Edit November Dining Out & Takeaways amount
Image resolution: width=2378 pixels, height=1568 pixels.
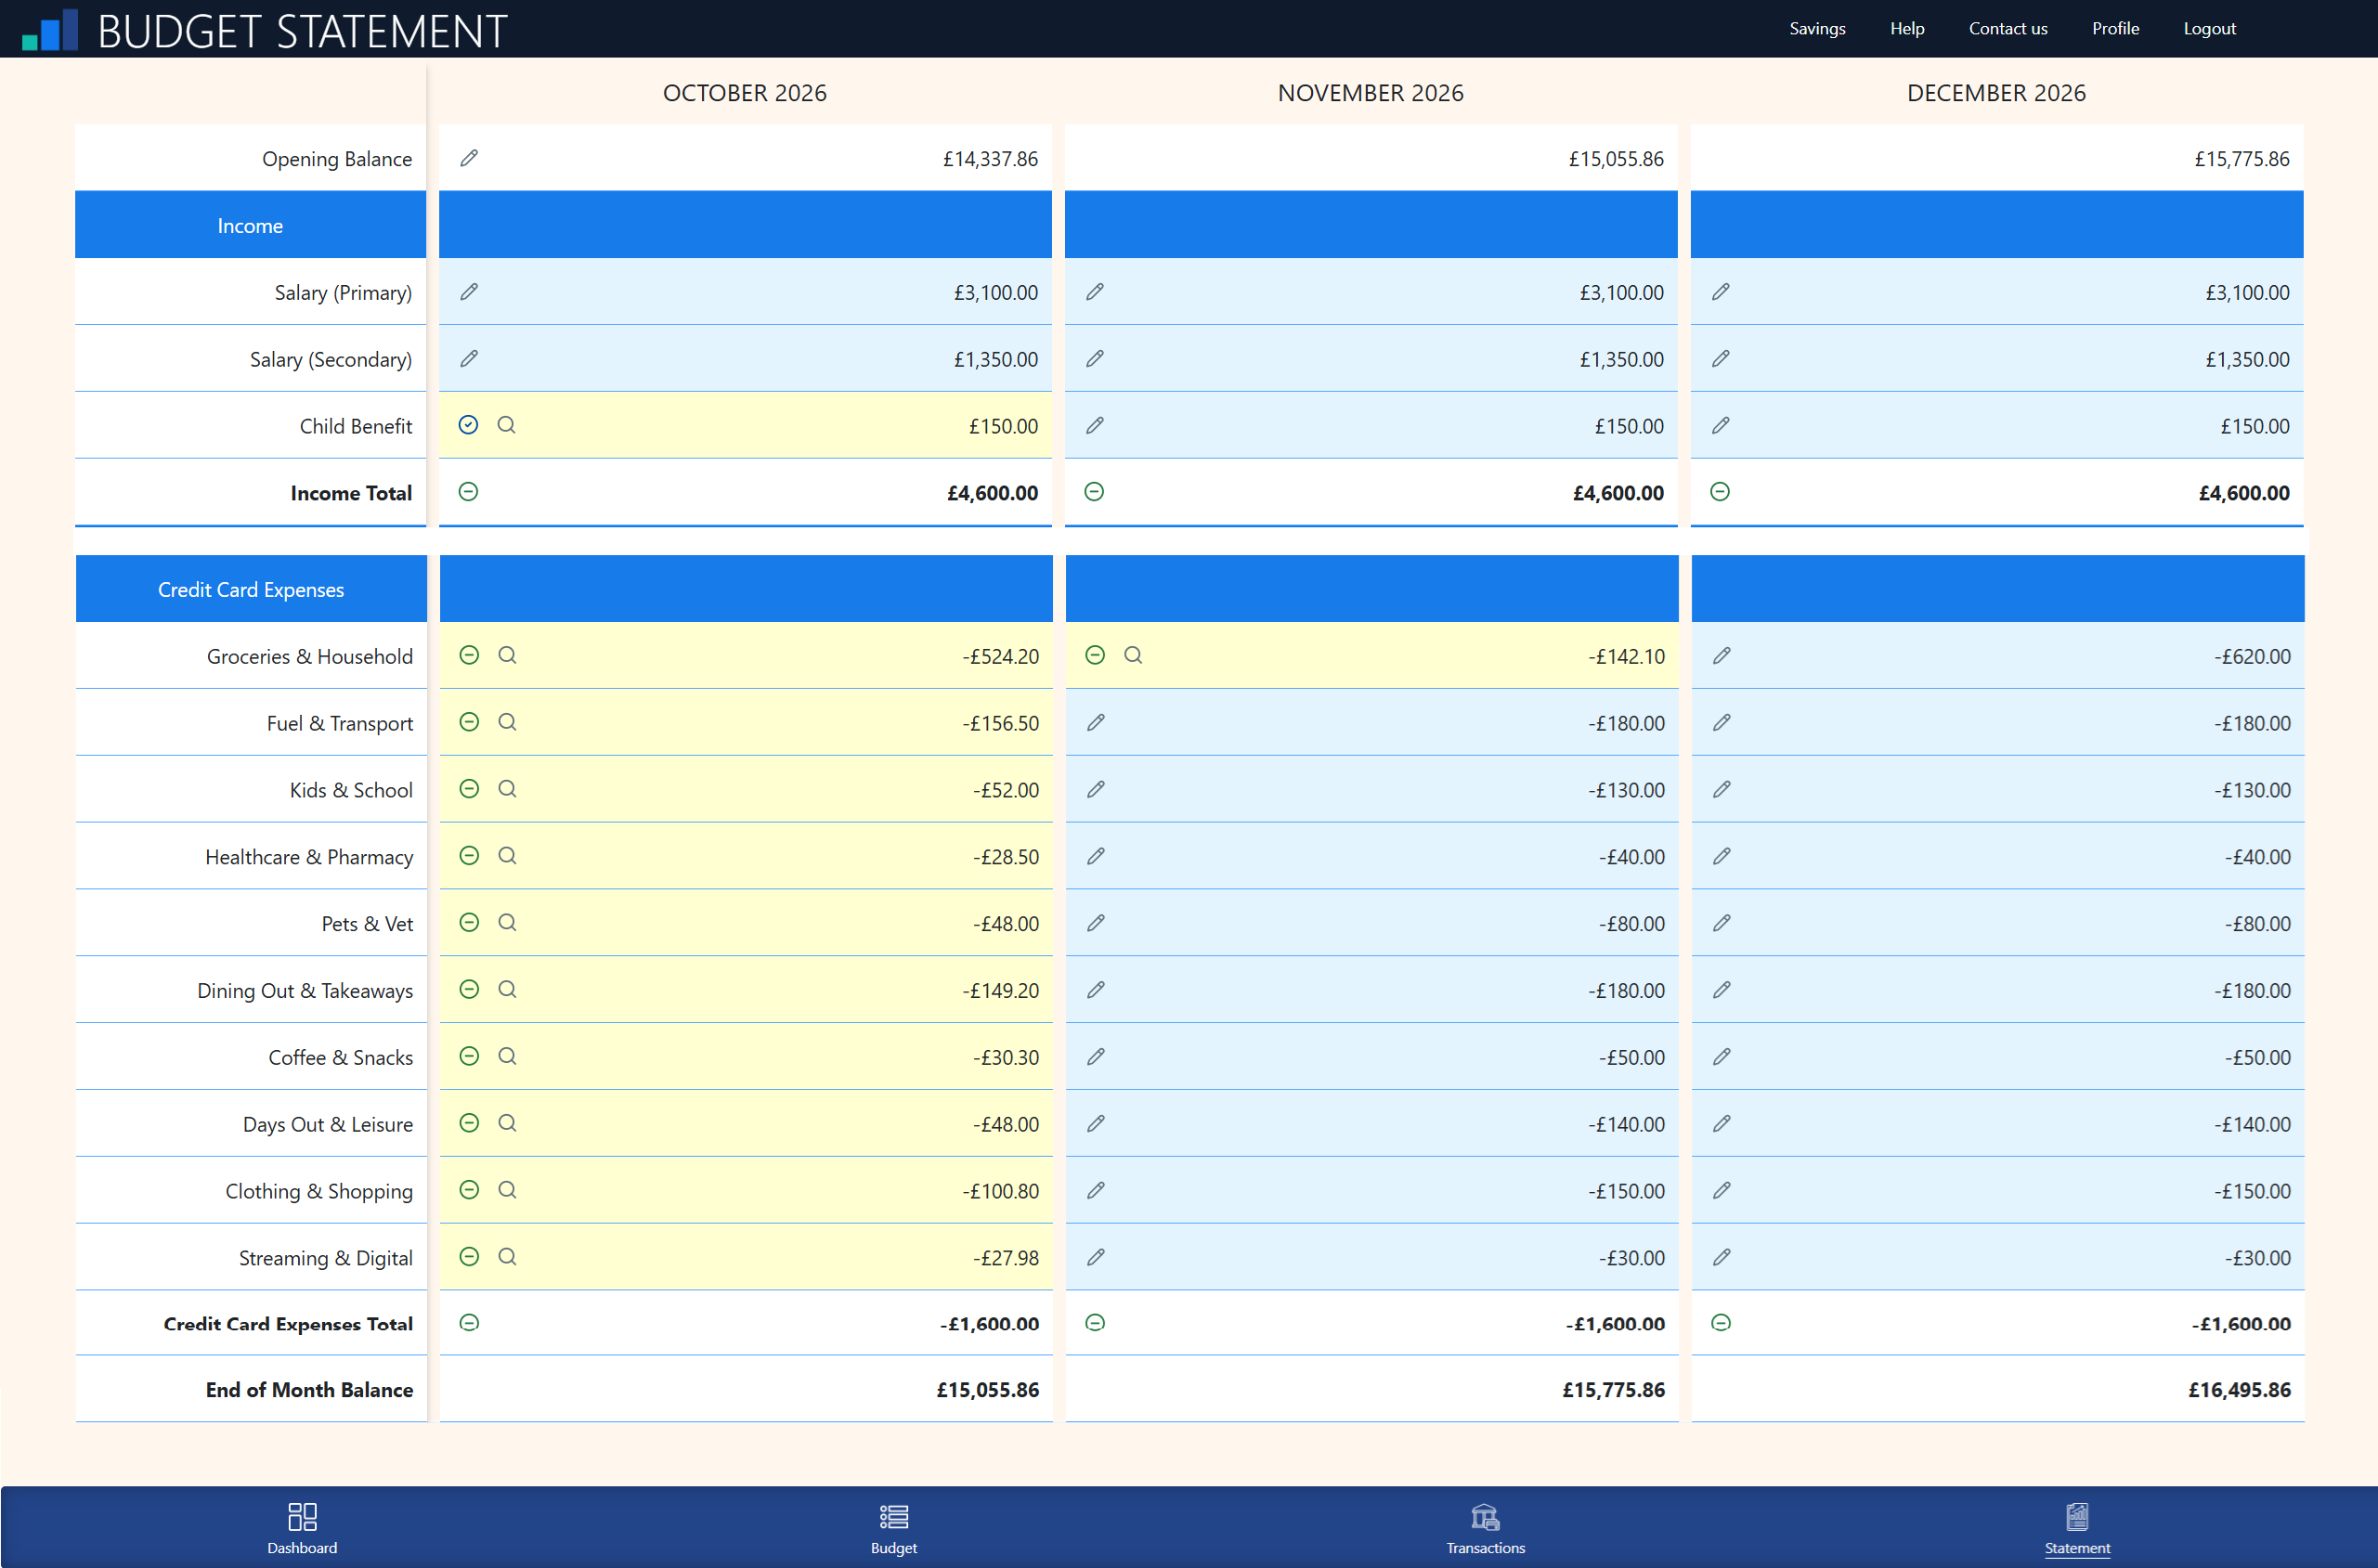point(1096,990)
